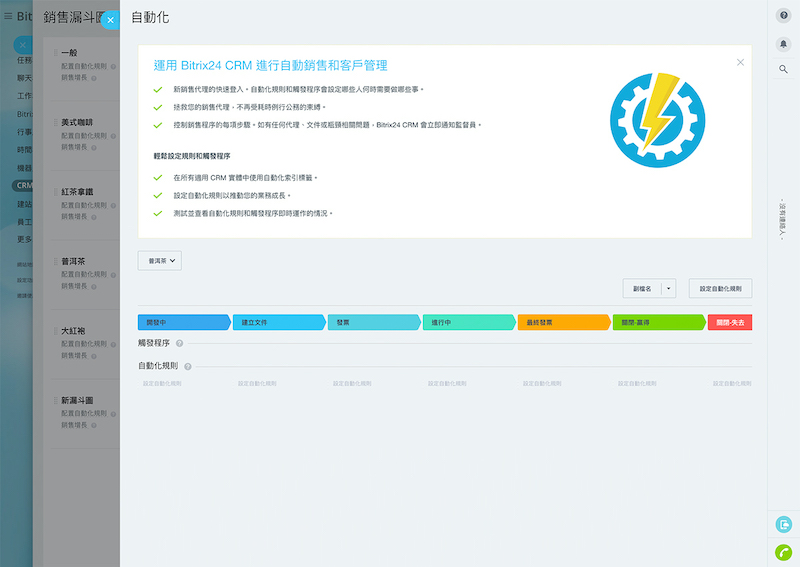800x567 pixels.
Task: Click the 紅茶拿鐵 funnel name
Action: tap(77, 192)
